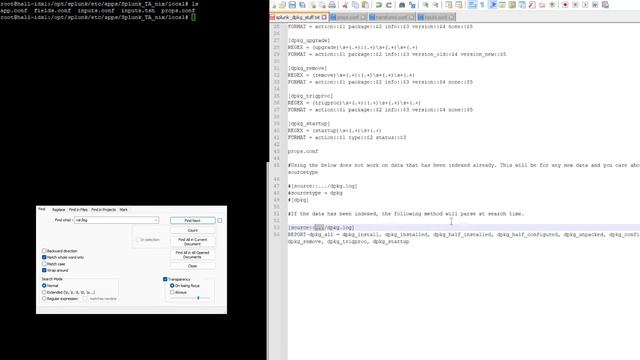Uncheck the Wrap around checkbox

pos(44,270)
